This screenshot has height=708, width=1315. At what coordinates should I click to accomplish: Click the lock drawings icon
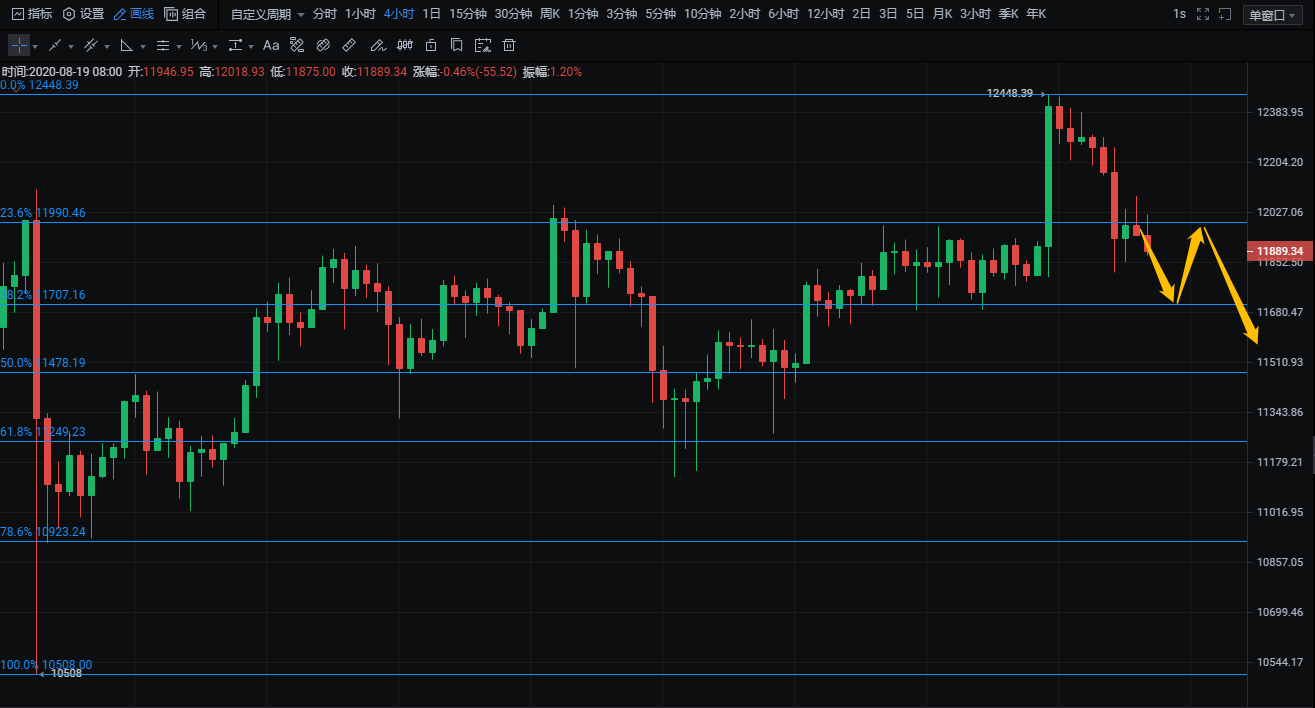(431, 46)
